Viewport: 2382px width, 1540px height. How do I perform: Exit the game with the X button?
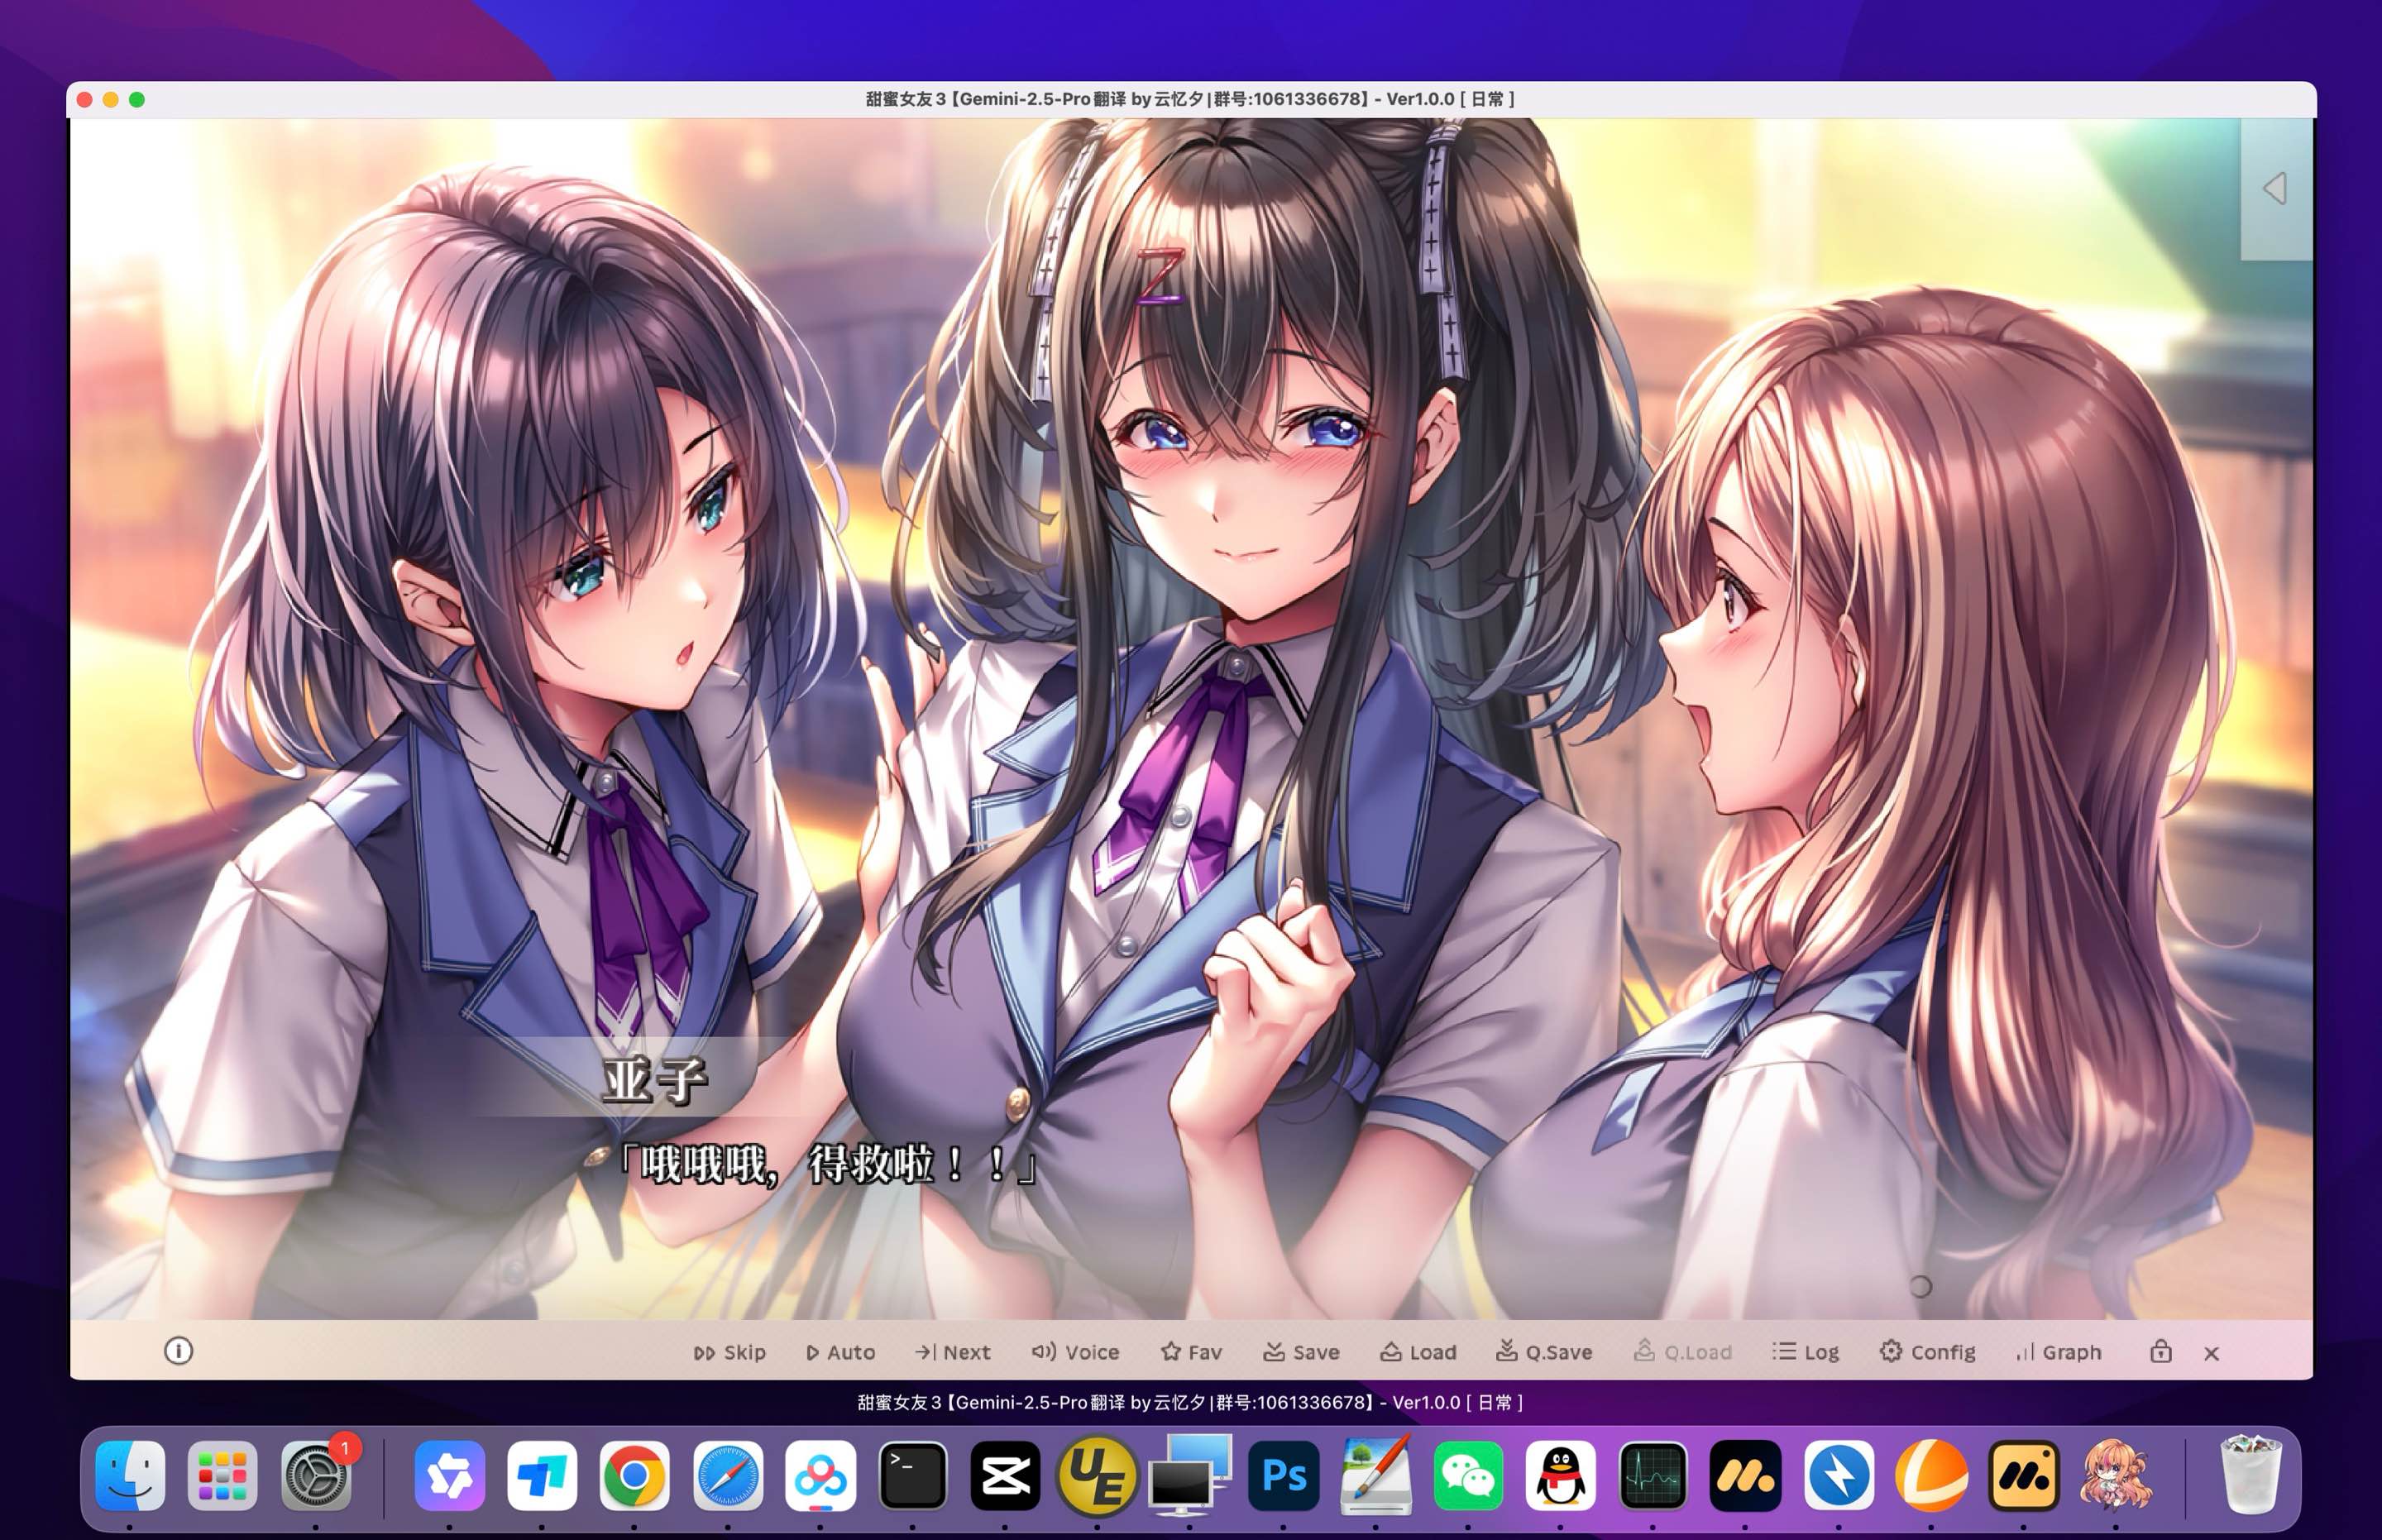2209,1354
